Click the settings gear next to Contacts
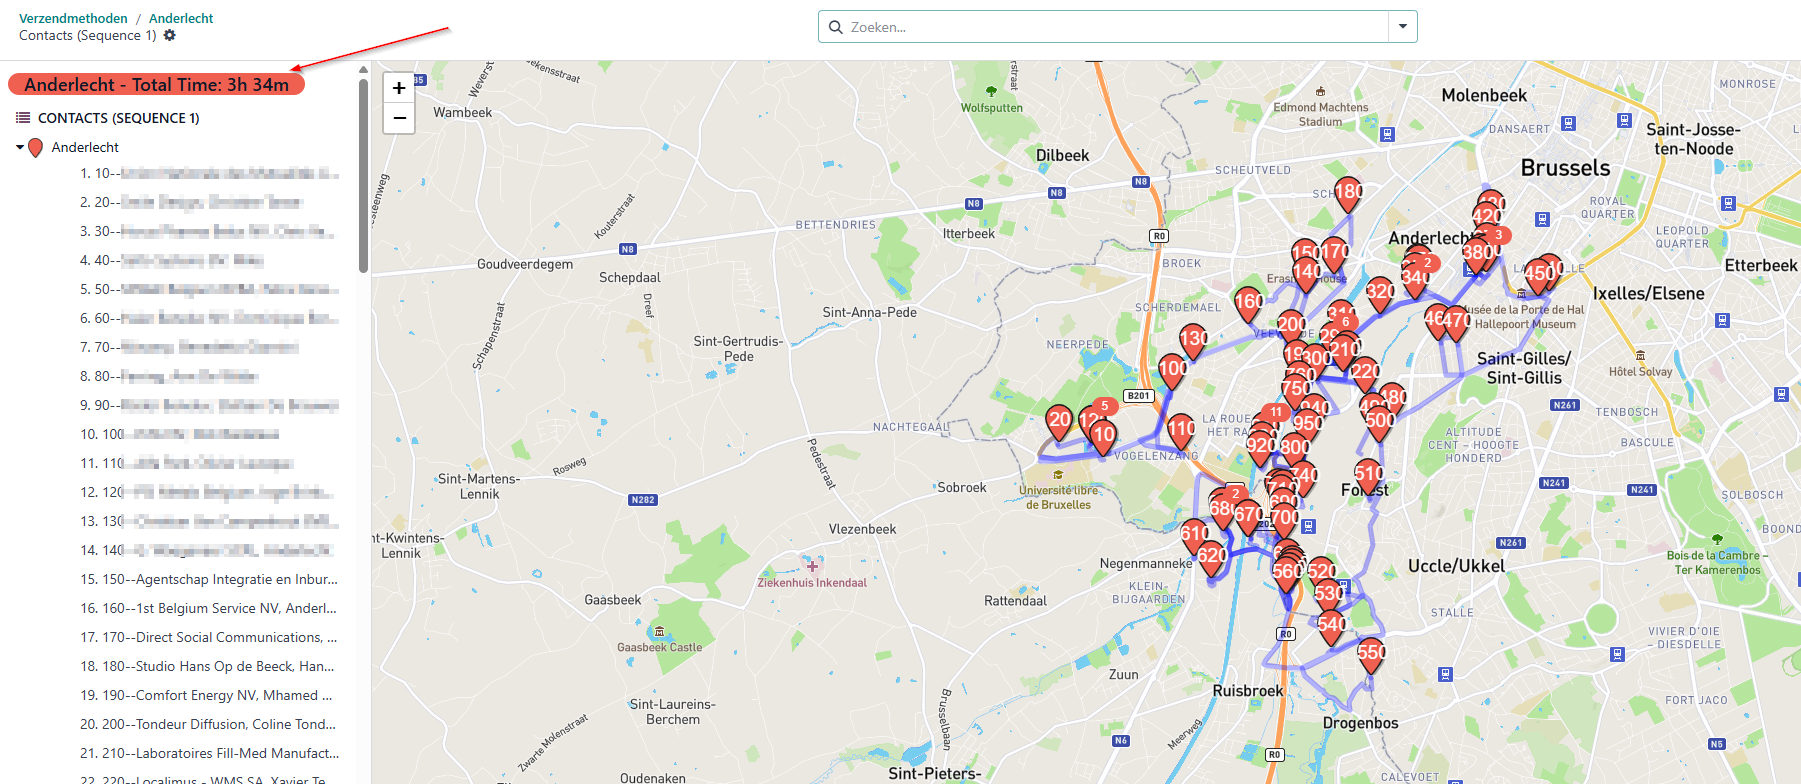Image resolution: width=1801 pixels, height=784 pixels. coord(170,35)
